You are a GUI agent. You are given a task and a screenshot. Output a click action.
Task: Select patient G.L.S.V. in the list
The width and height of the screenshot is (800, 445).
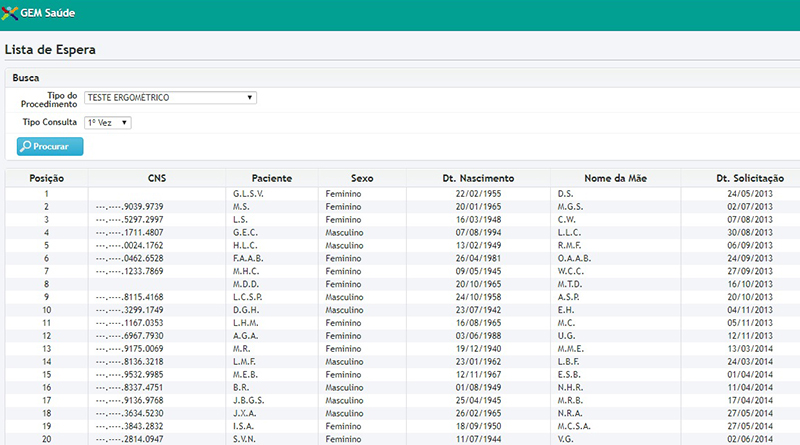248,194
